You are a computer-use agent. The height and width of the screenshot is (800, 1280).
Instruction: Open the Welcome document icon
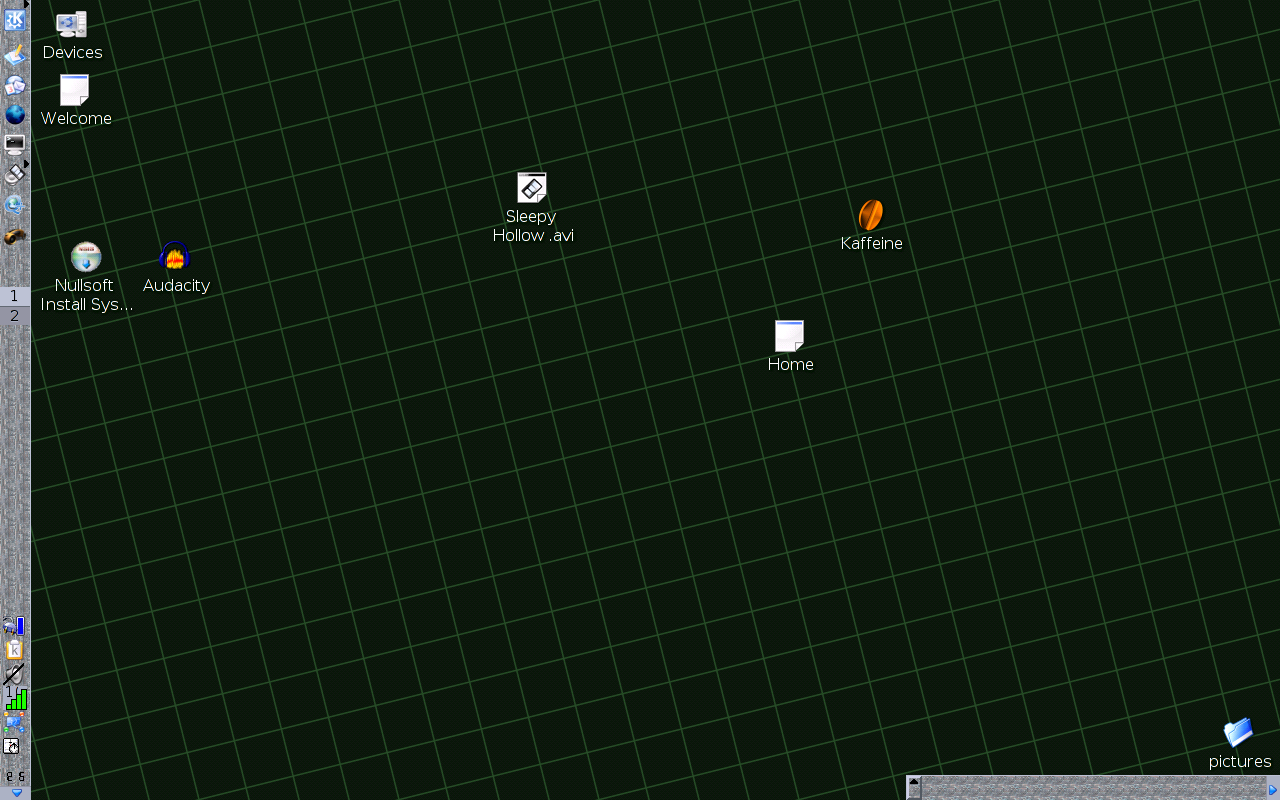coord(75,90)
